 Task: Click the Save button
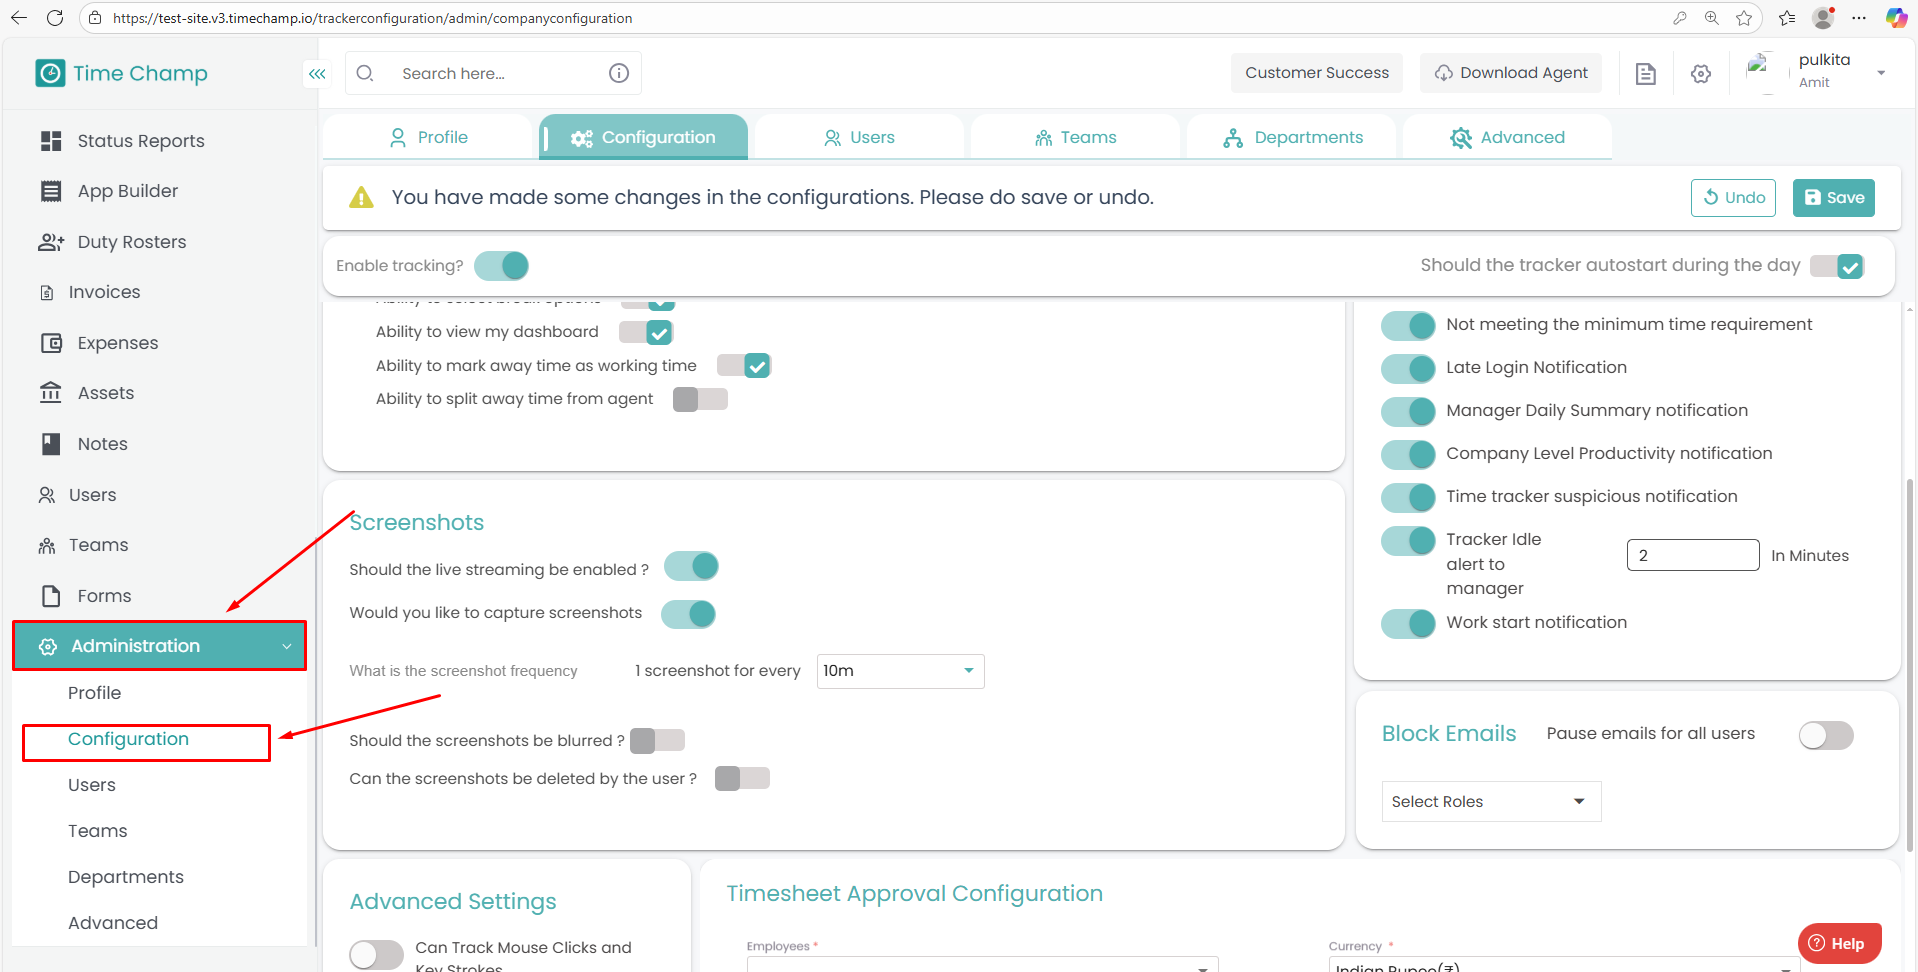point(1833,198)
